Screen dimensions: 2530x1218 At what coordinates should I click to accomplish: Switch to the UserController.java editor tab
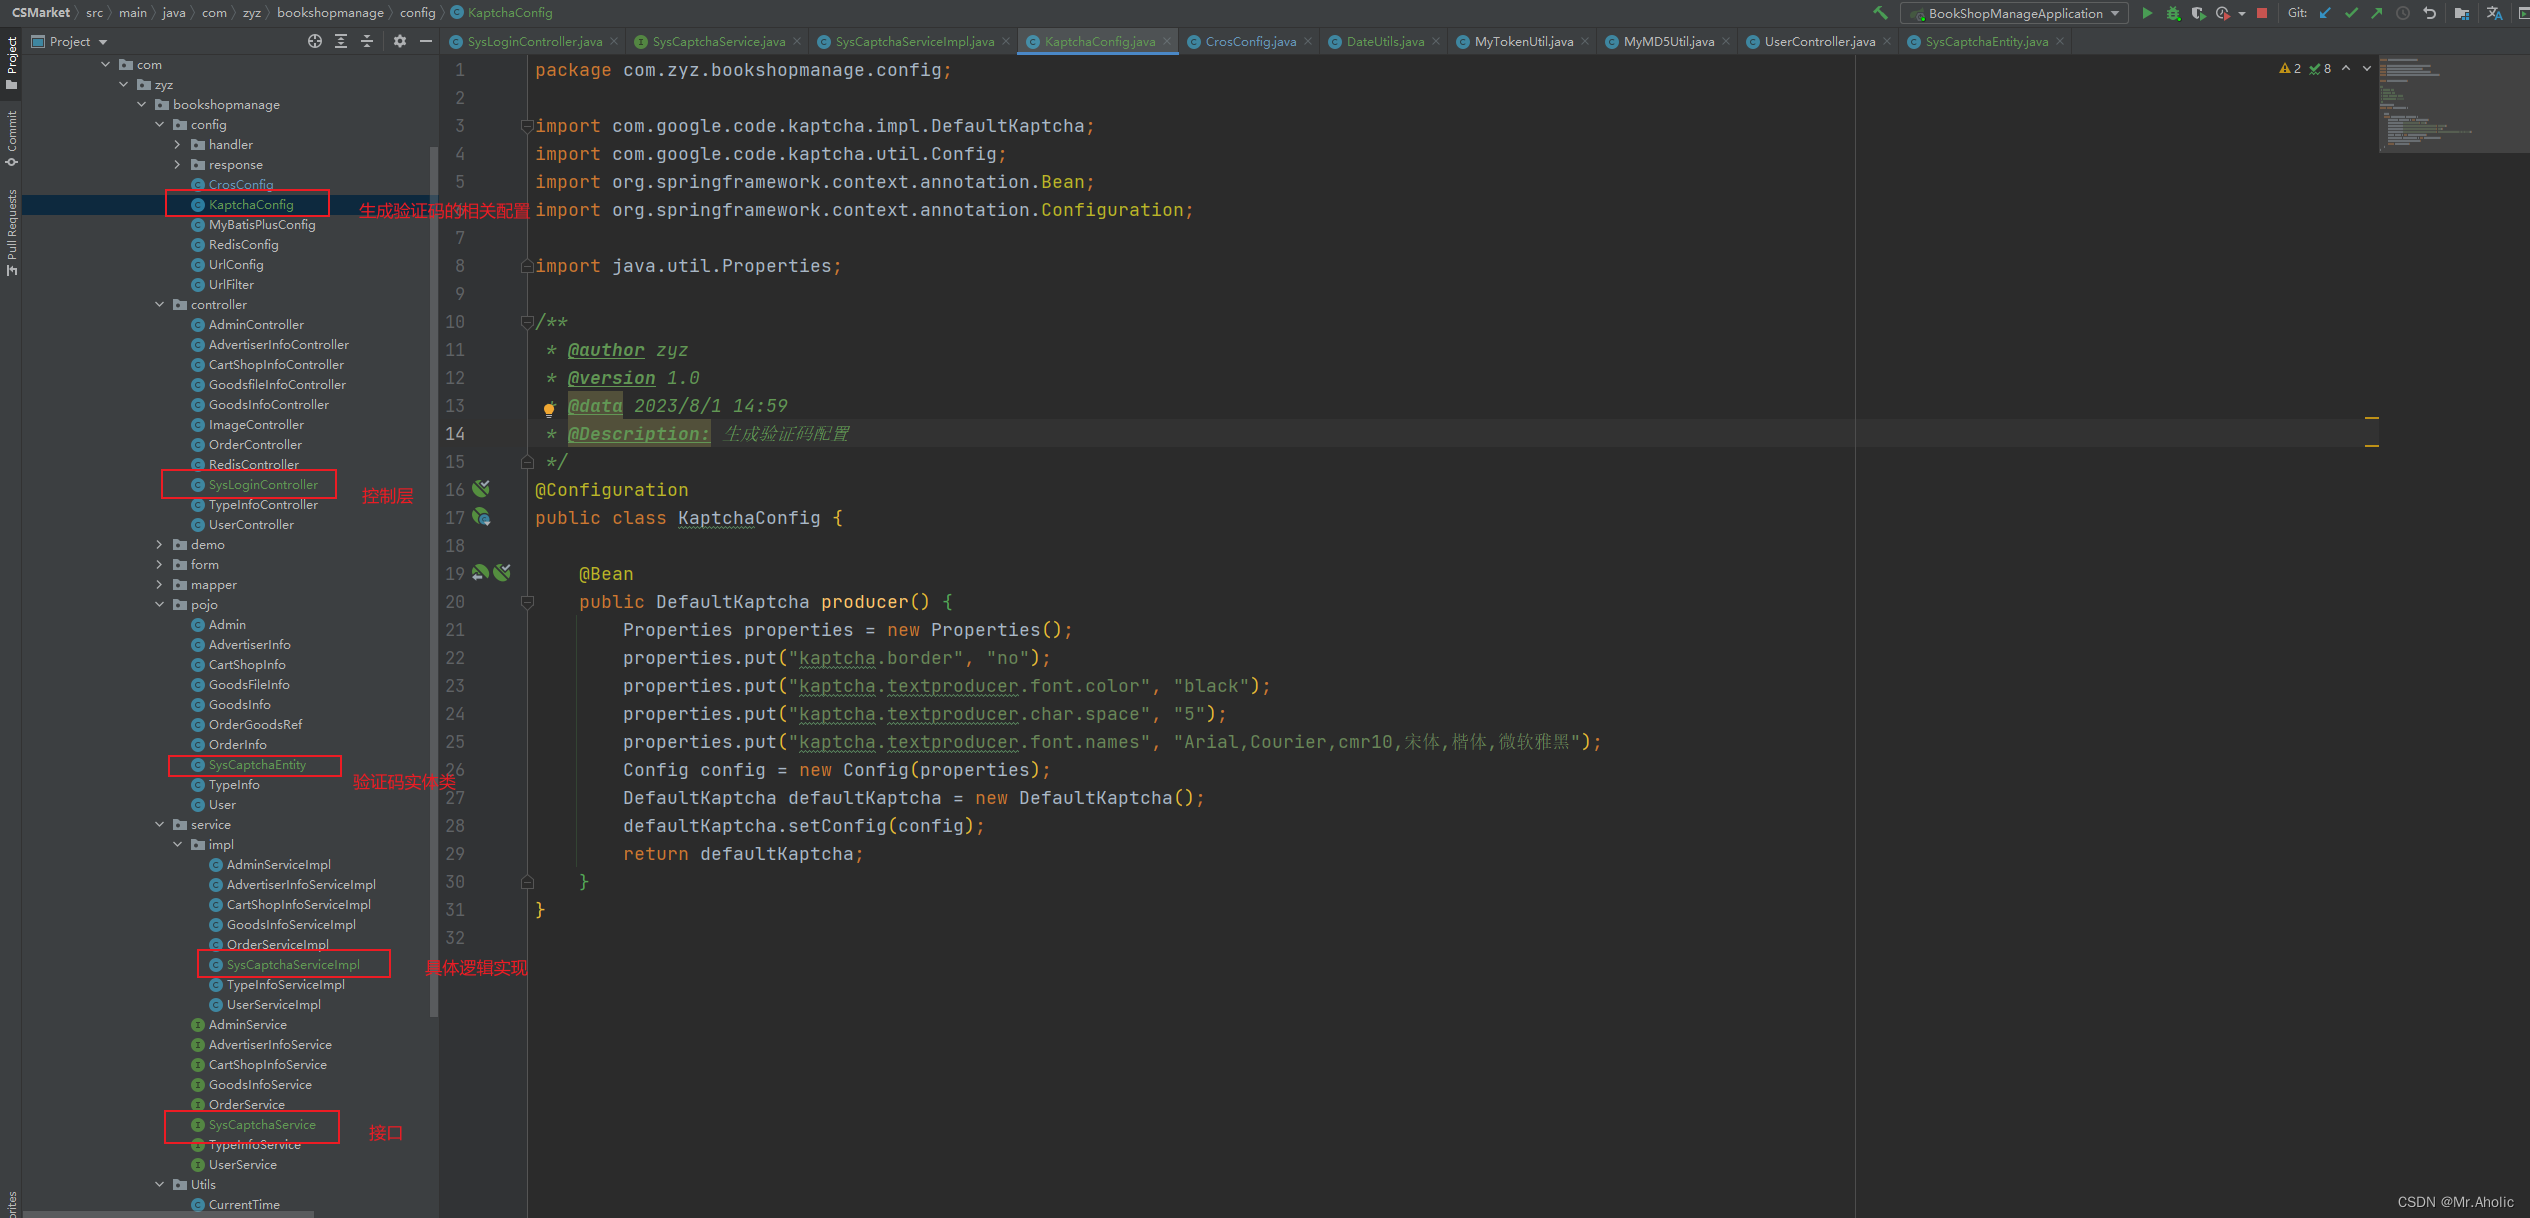pos(1818,41)
